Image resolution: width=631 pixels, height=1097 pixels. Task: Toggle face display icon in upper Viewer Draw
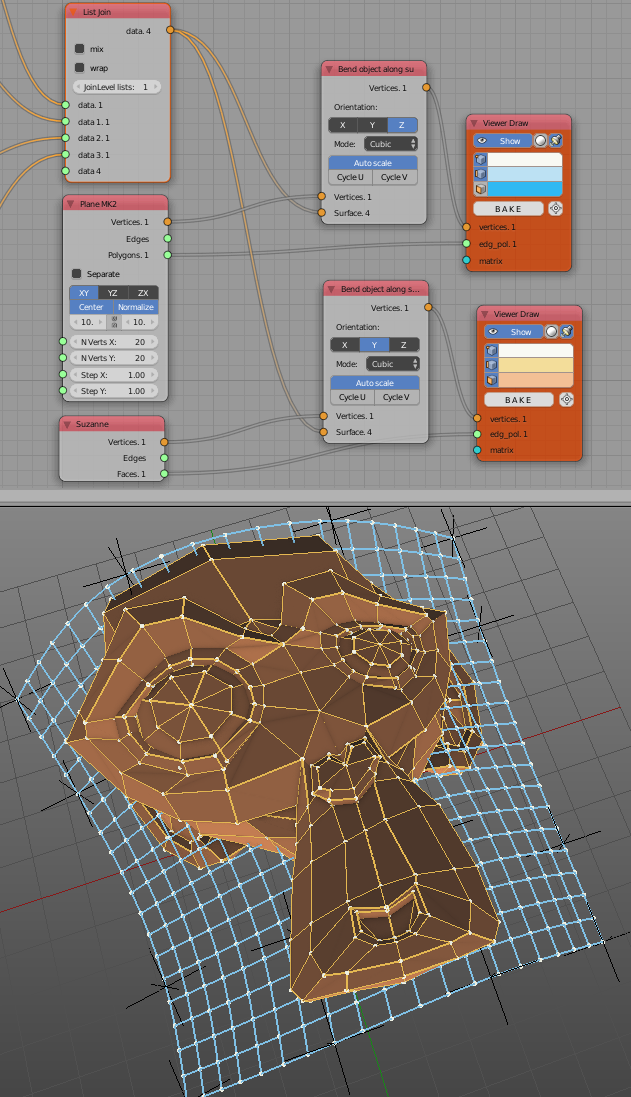click(481, 189)
